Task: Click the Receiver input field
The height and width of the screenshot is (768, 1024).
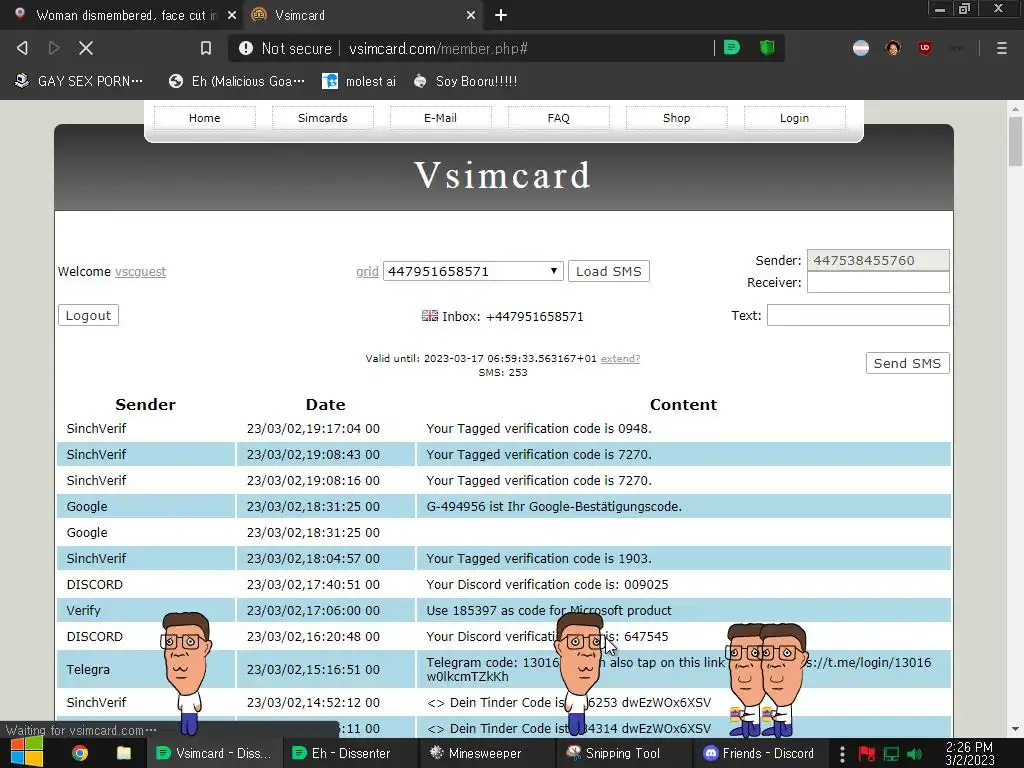Action: click(878, 282)
